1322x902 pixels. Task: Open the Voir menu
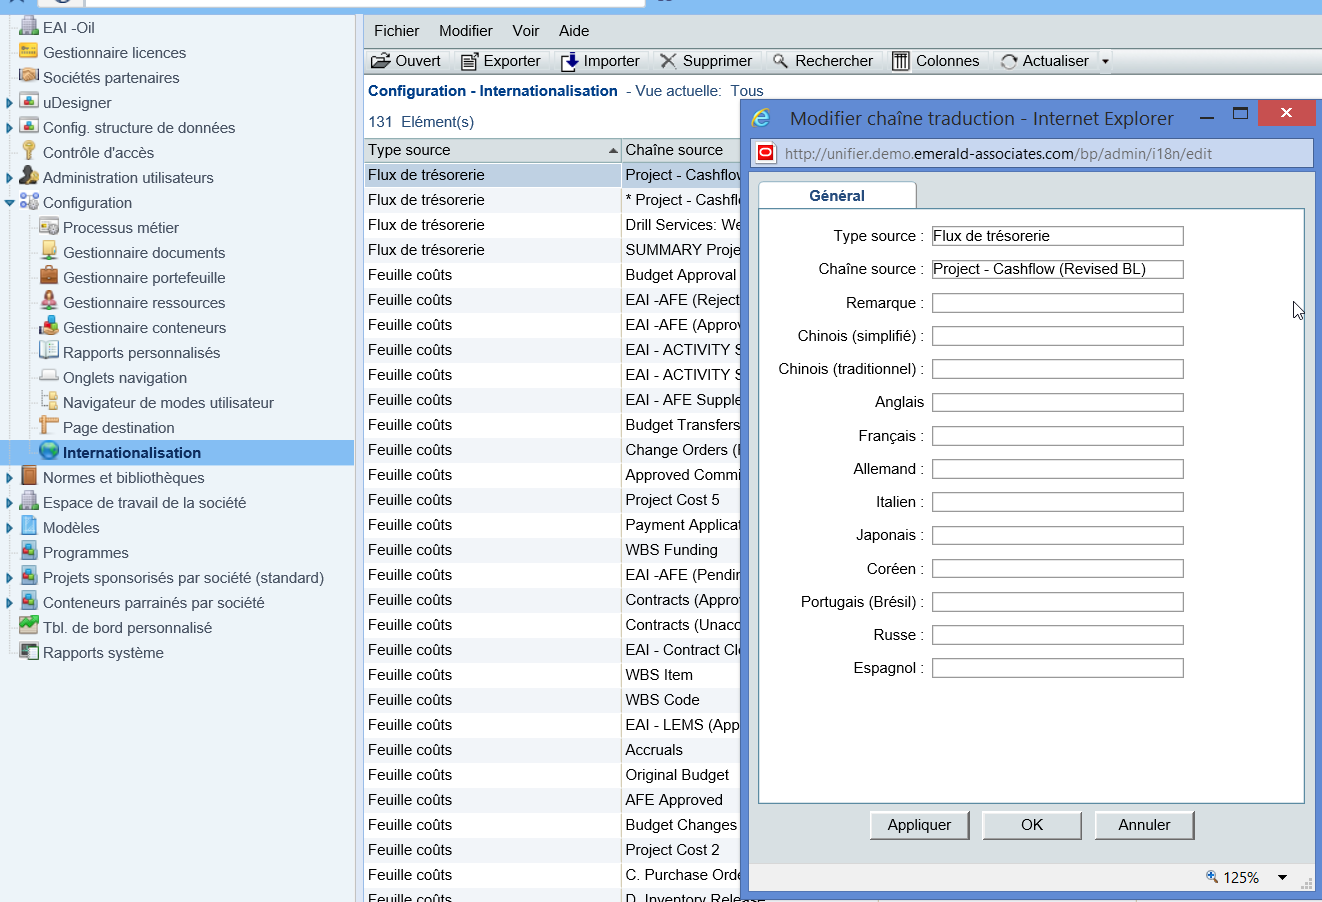coord(525,31)
